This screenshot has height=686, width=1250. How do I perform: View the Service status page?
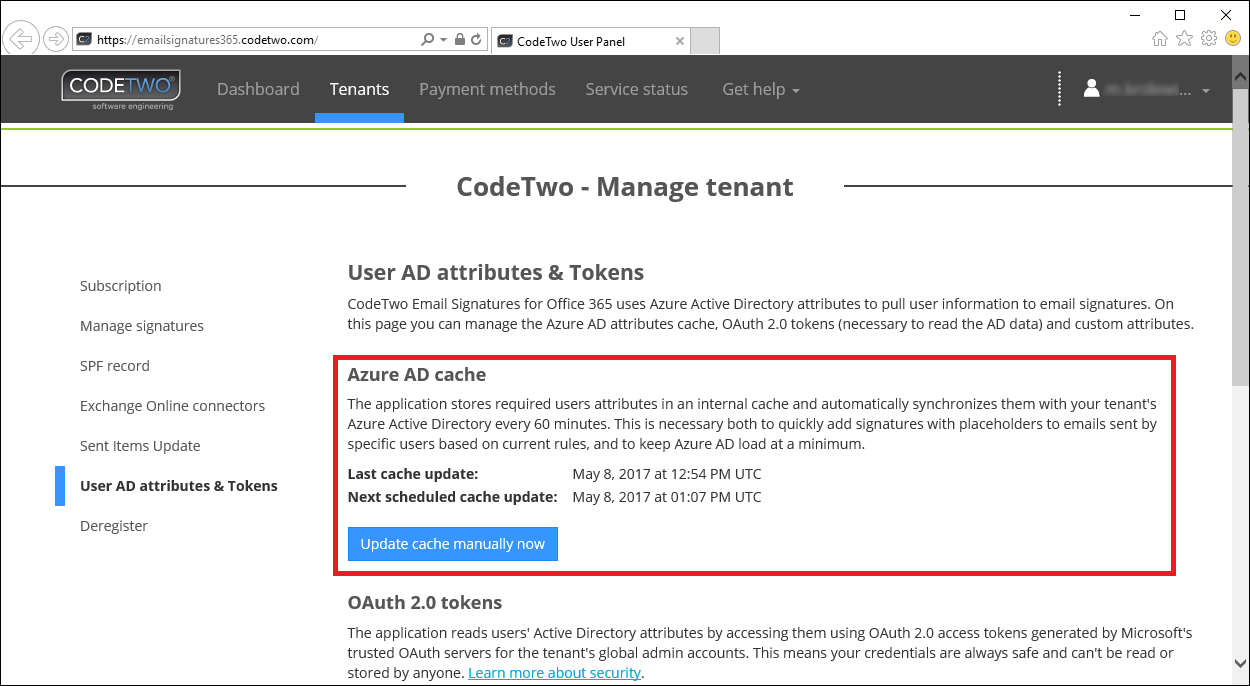click(637, 89)
